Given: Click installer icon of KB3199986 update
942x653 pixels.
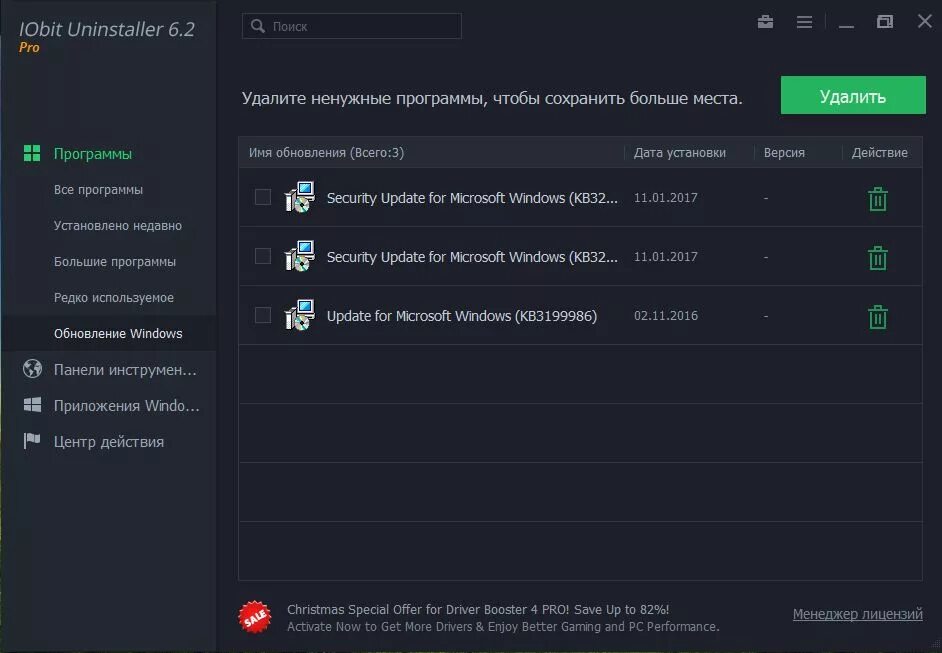Looking at the screenshot, I should pos(300,315).
